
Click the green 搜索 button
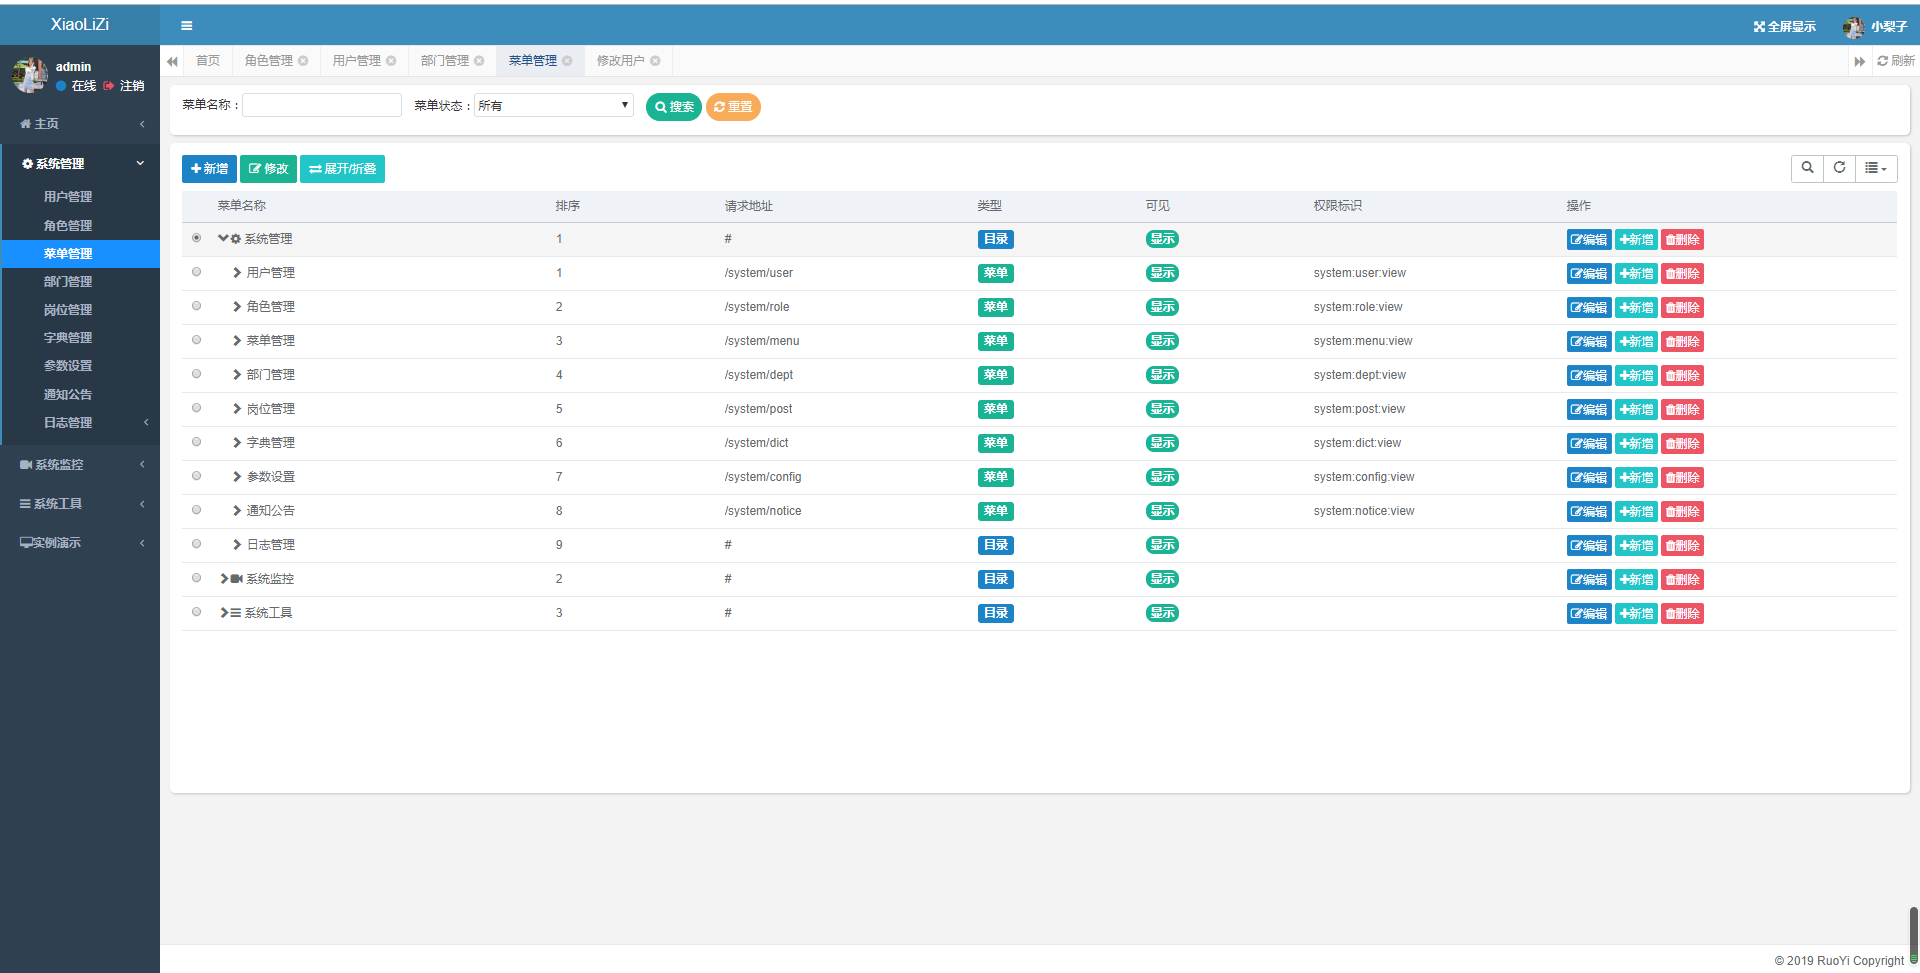click(673, 107)
